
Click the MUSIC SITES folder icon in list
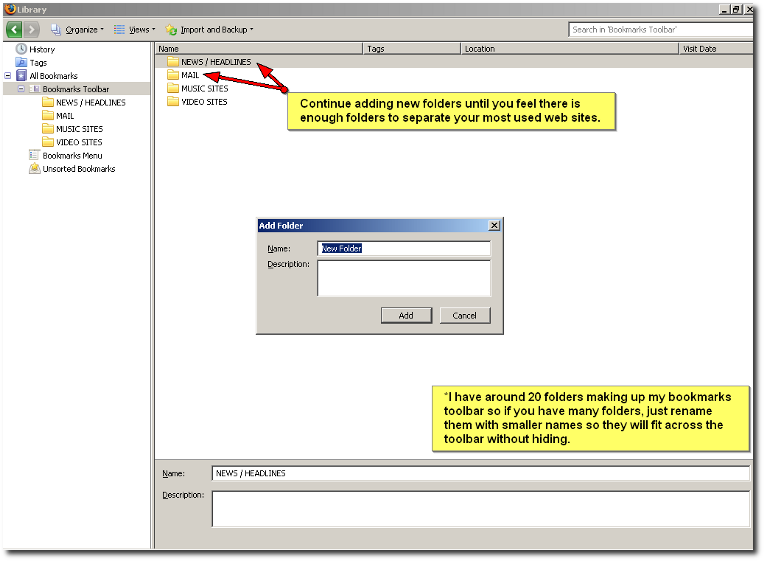click(x=172, y=88)
